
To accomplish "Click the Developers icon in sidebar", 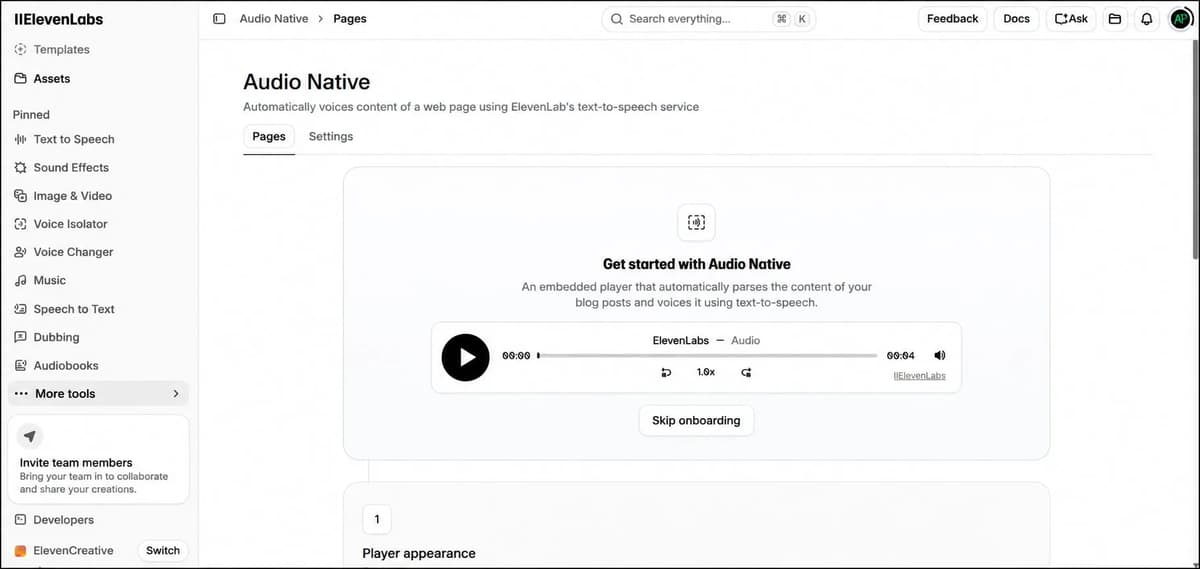I will (21, 520).
